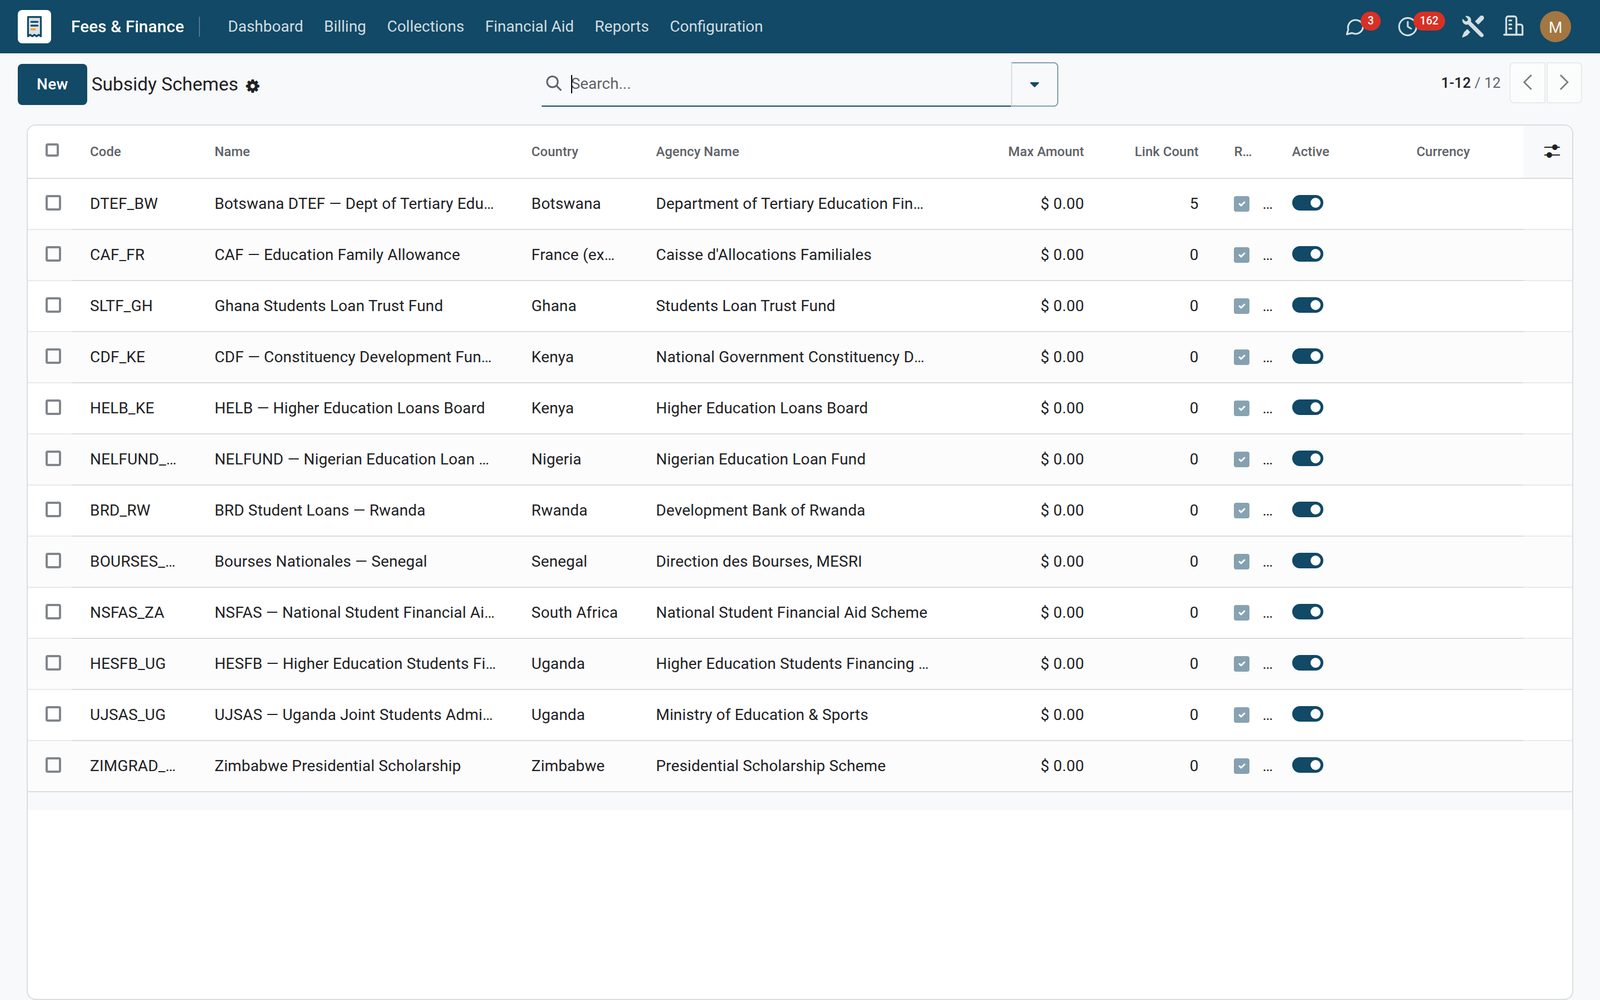Click Development Bank of Rwanda cell
The height and width of the screenshot is (1000, 1600).
coord(760,510)
